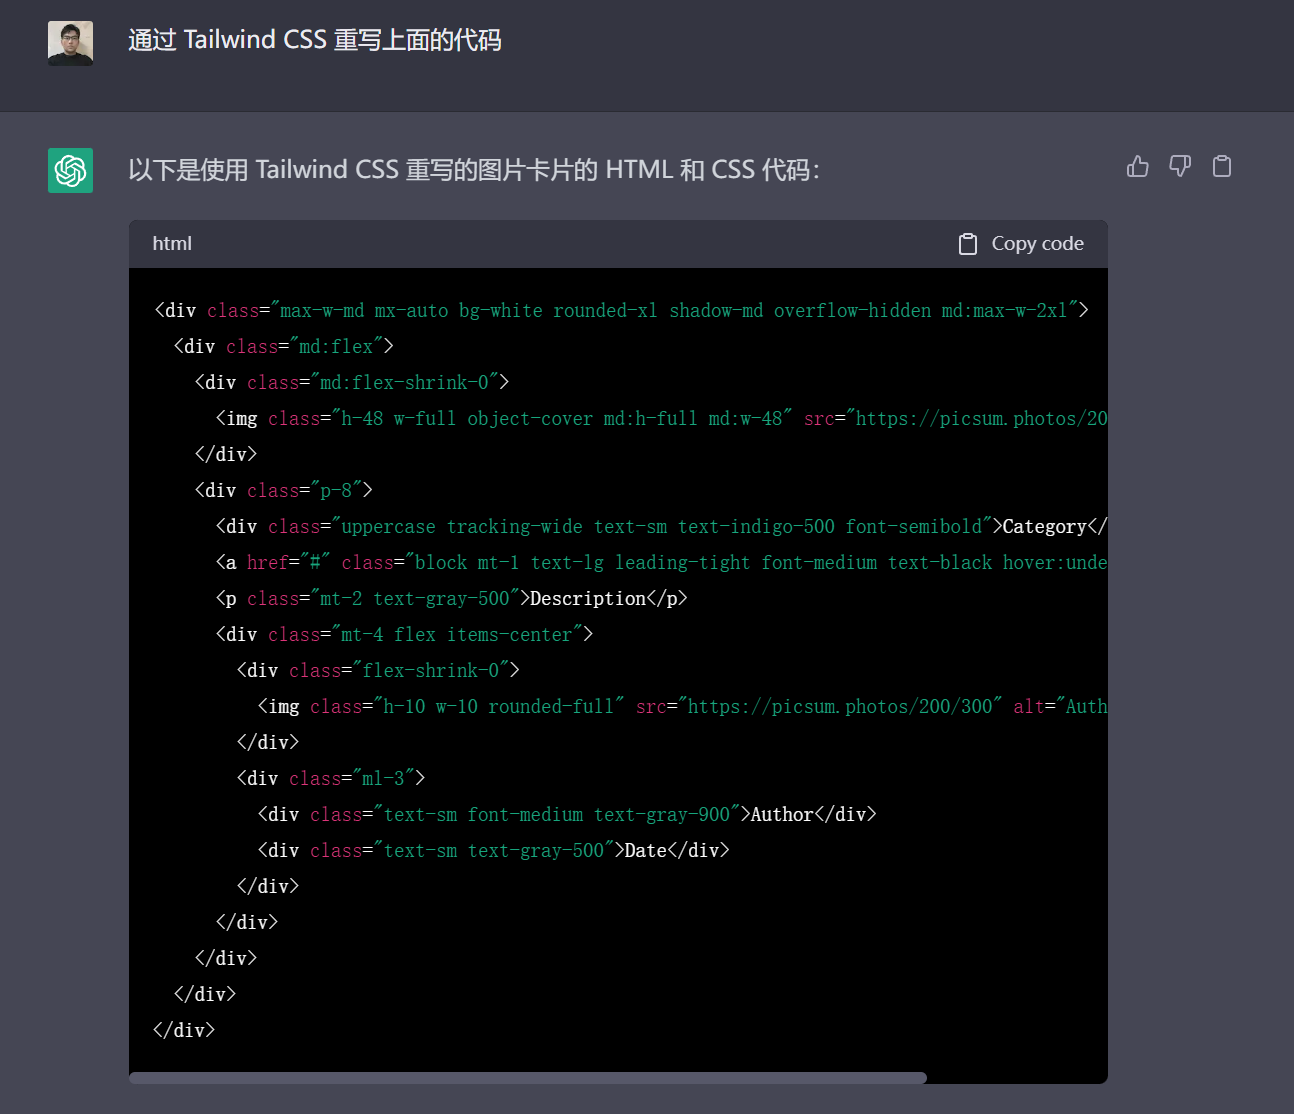This screenshot has height=1114, width=1294.
Task: Click the user profile photo
Action: click(70, 43)
